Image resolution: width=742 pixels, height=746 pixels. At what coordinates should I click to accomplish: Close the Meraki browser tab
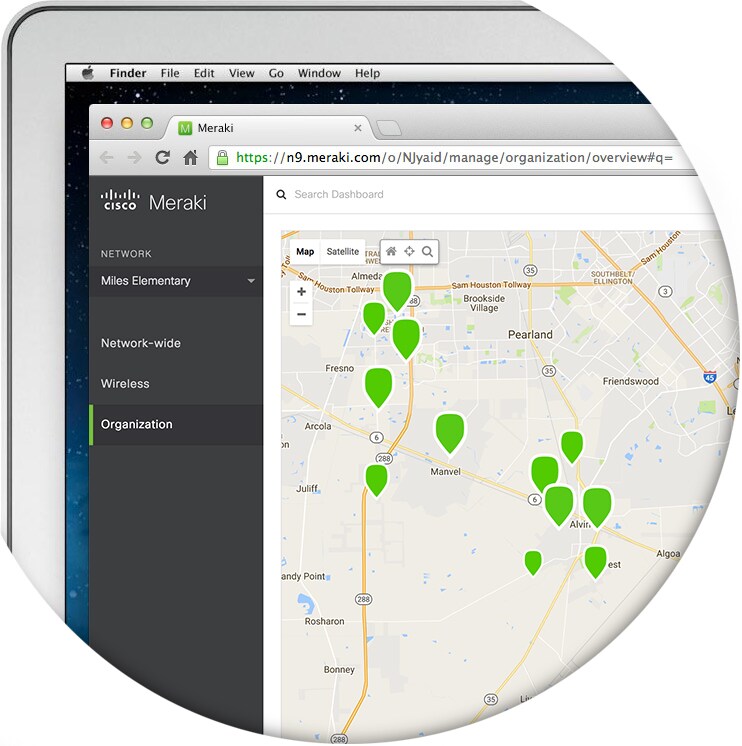click(358, 128)
